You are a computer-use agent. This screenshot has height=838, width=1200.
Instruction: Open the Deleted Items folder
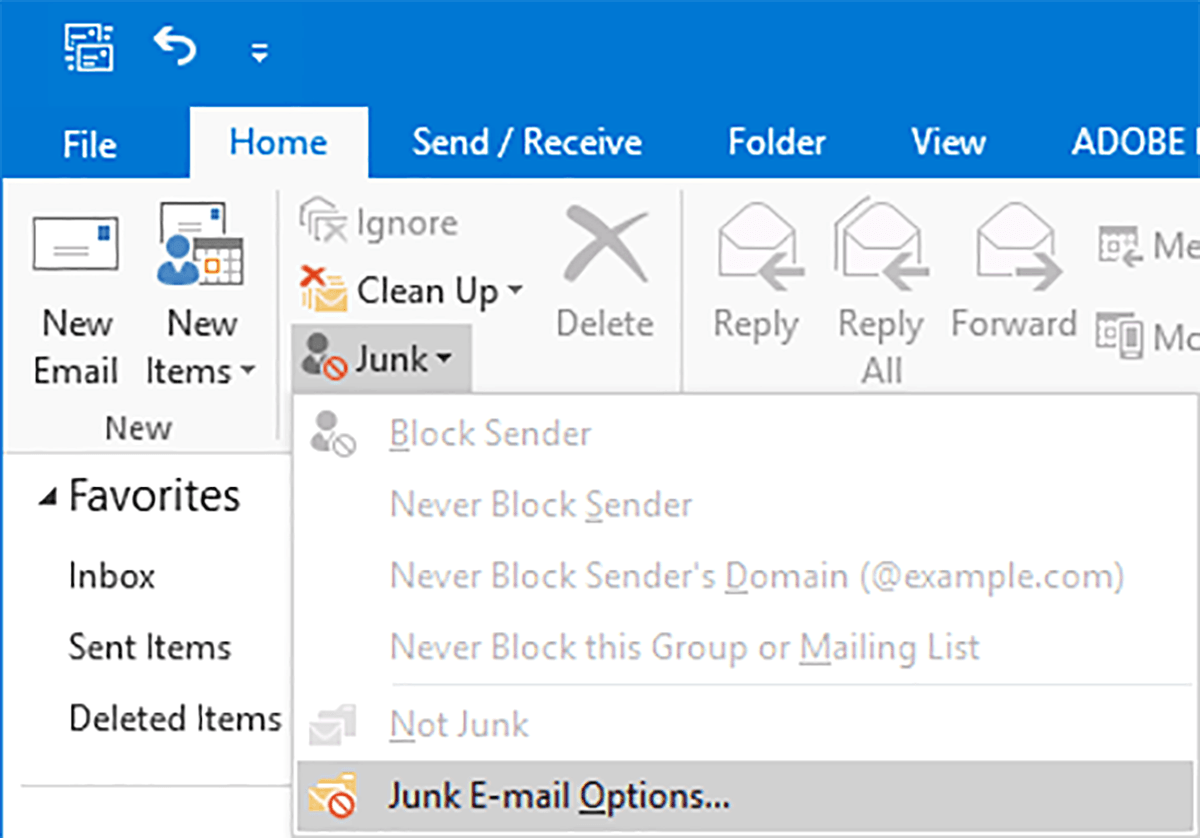[175, 718]
